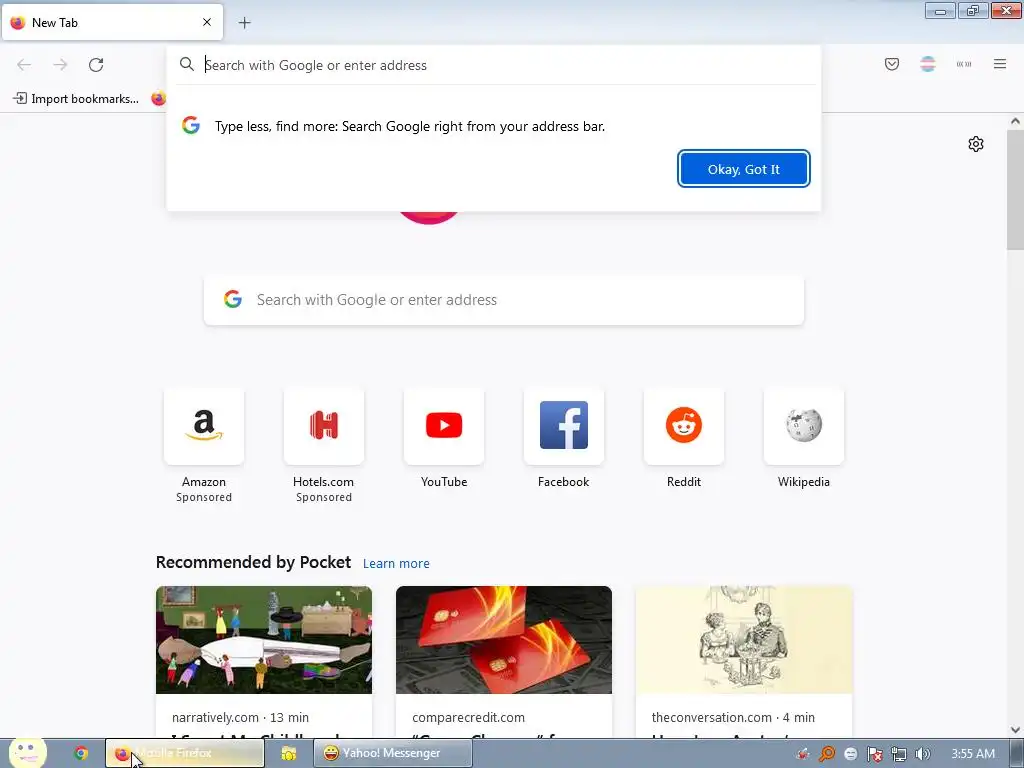The height and width of the screenshot is (768, 1024).
Task: Click Google G icon in suggestion tip
Action: click(x=191, y=125)
